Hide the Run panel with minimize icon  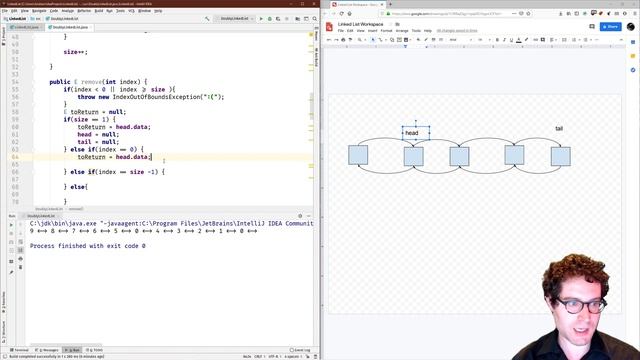point(309,216)
